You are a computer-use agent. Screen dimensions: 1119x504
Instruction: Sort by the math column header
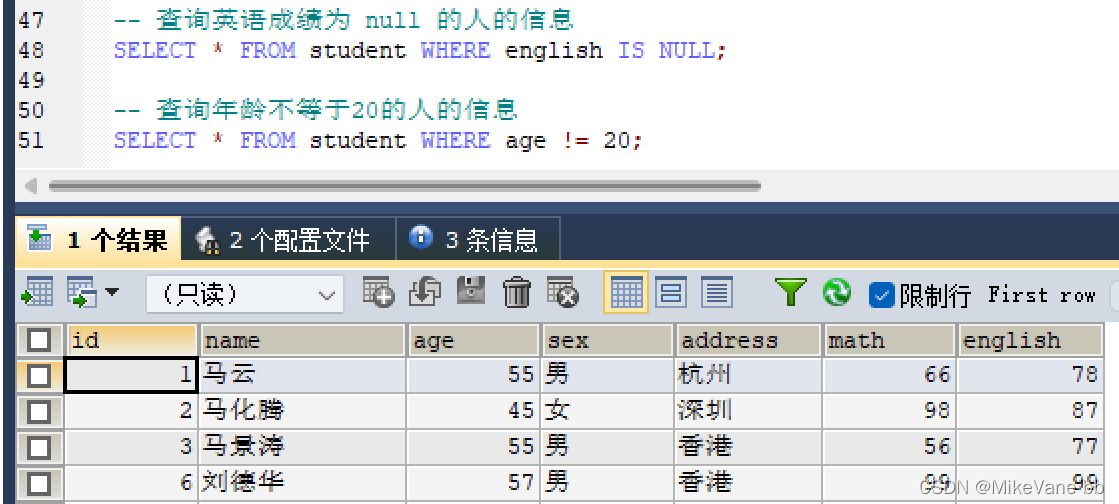(888, 340)
